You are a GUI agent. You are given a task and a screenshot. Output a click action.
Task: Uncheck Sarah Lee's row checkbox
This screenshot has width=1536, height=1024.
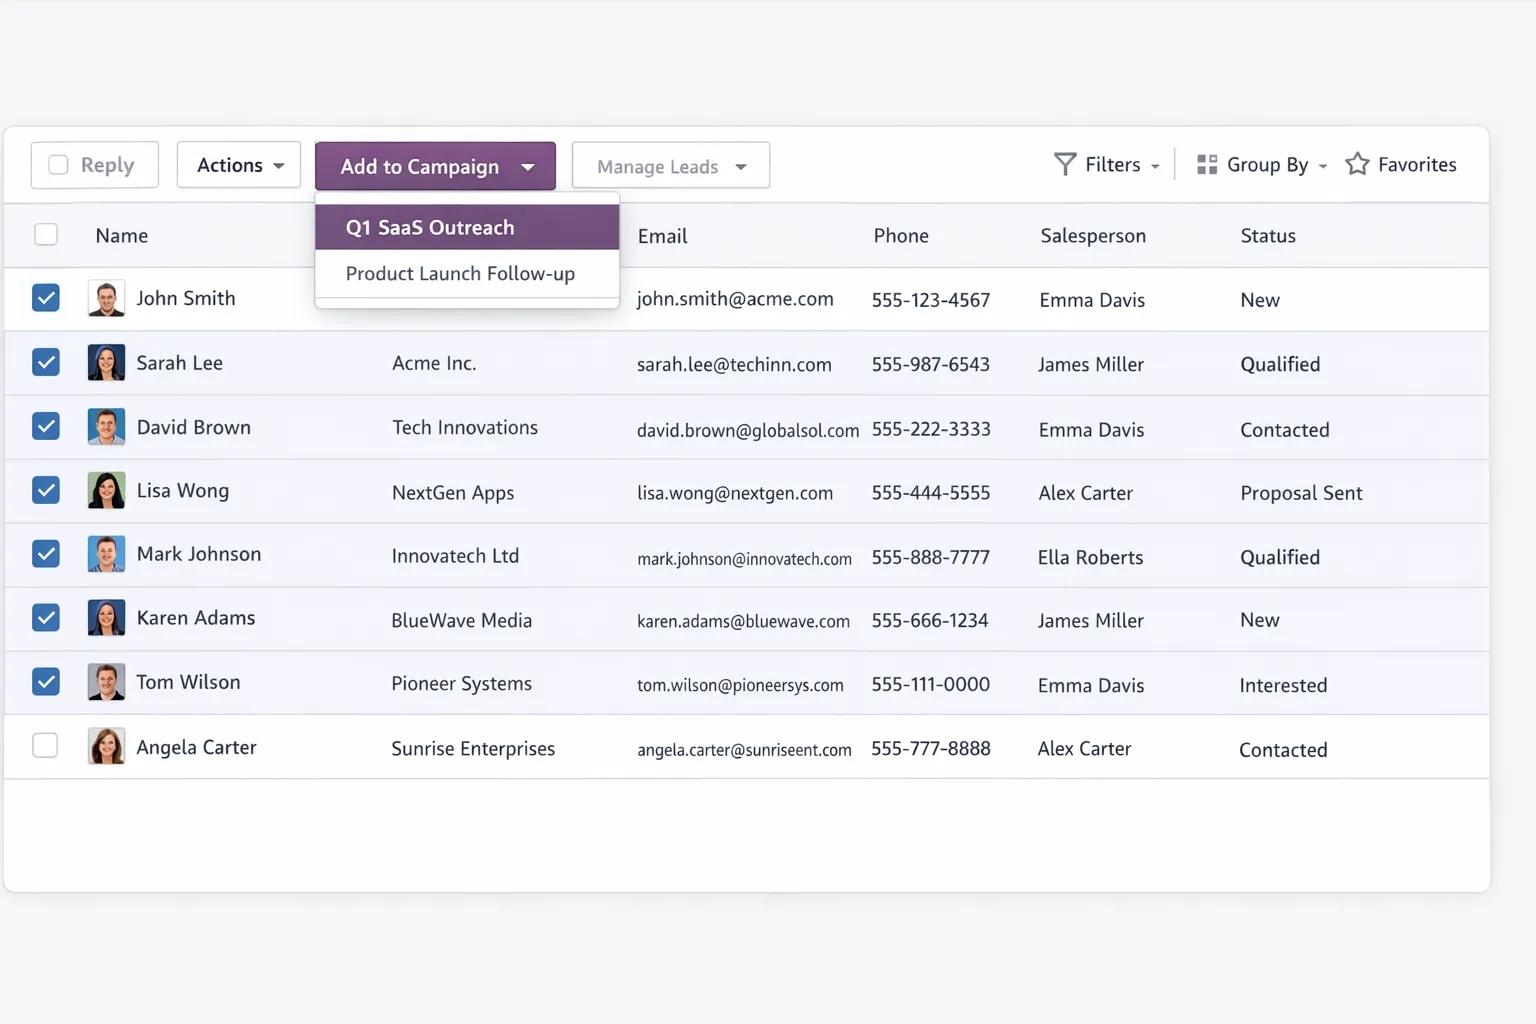[46, 362]
